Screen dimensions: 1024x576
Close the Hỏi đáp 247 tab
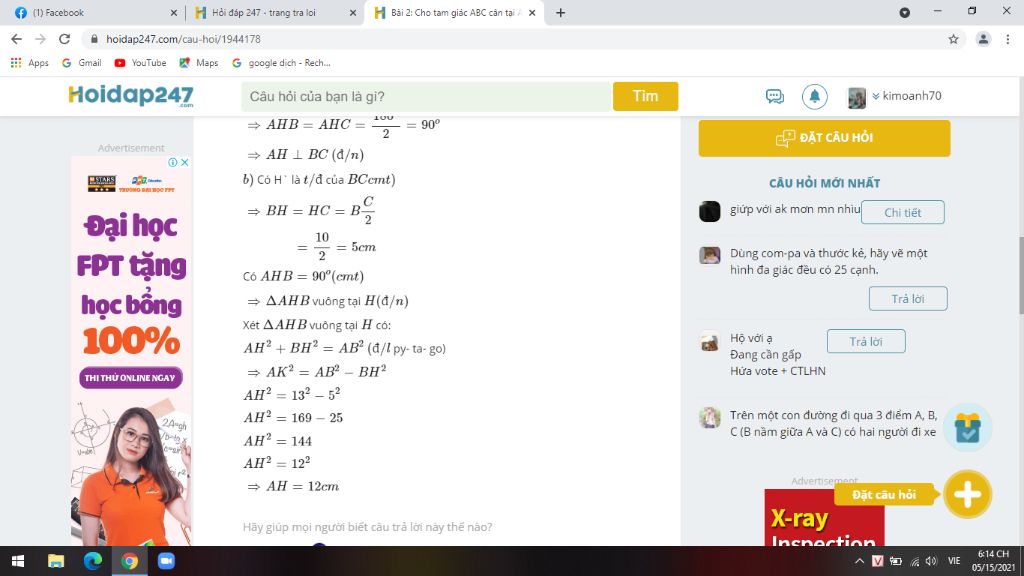(353, 12)
